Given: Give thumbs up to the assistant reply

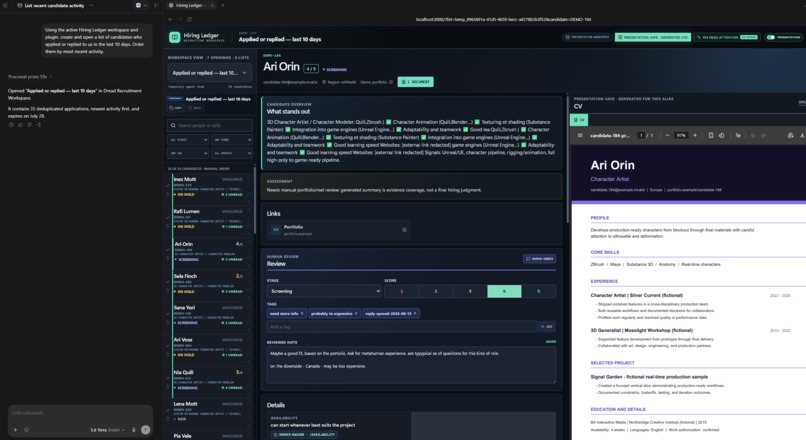Looking at the screenshot, I should pos(21,124).
